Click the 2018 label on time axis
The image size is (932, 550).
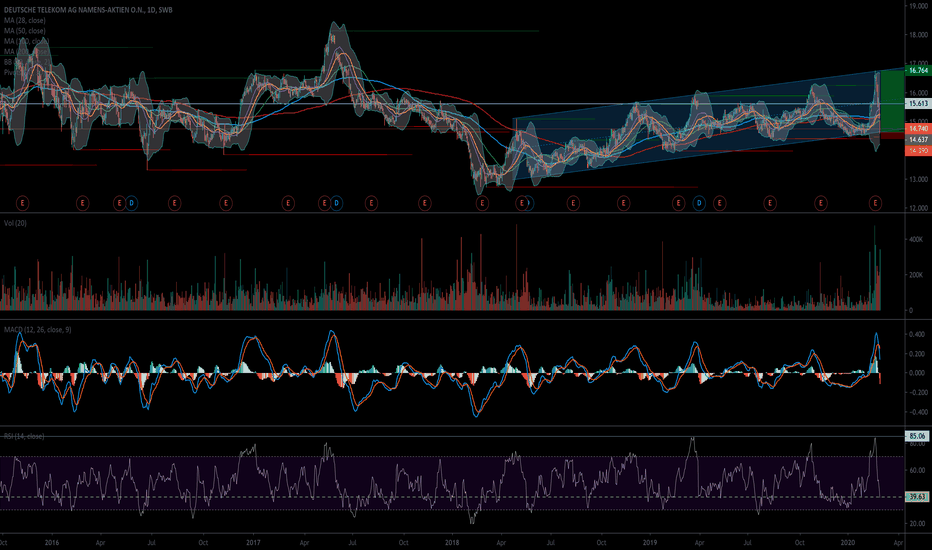click(452, 542)
